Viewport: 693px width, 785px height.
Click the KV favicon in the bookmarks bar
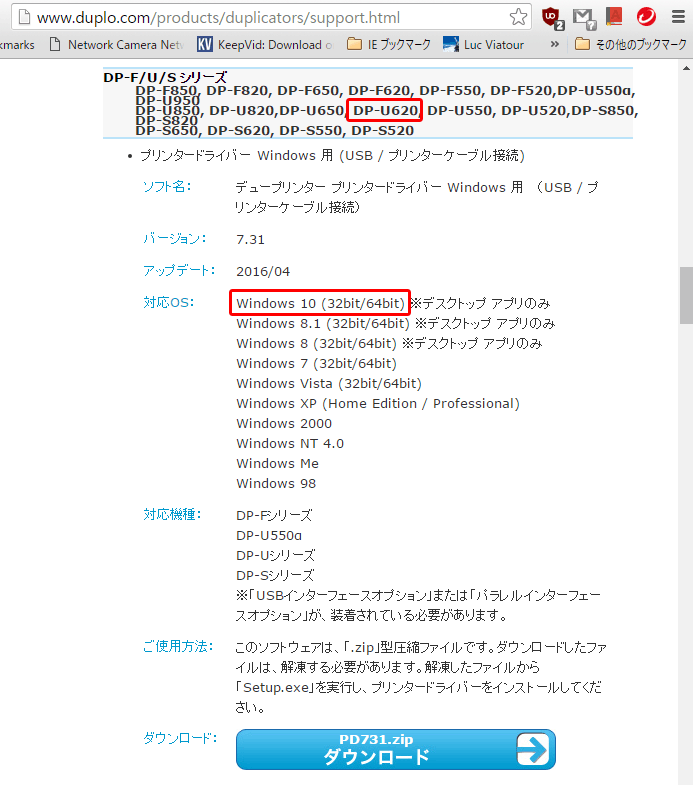click(204, 45)
